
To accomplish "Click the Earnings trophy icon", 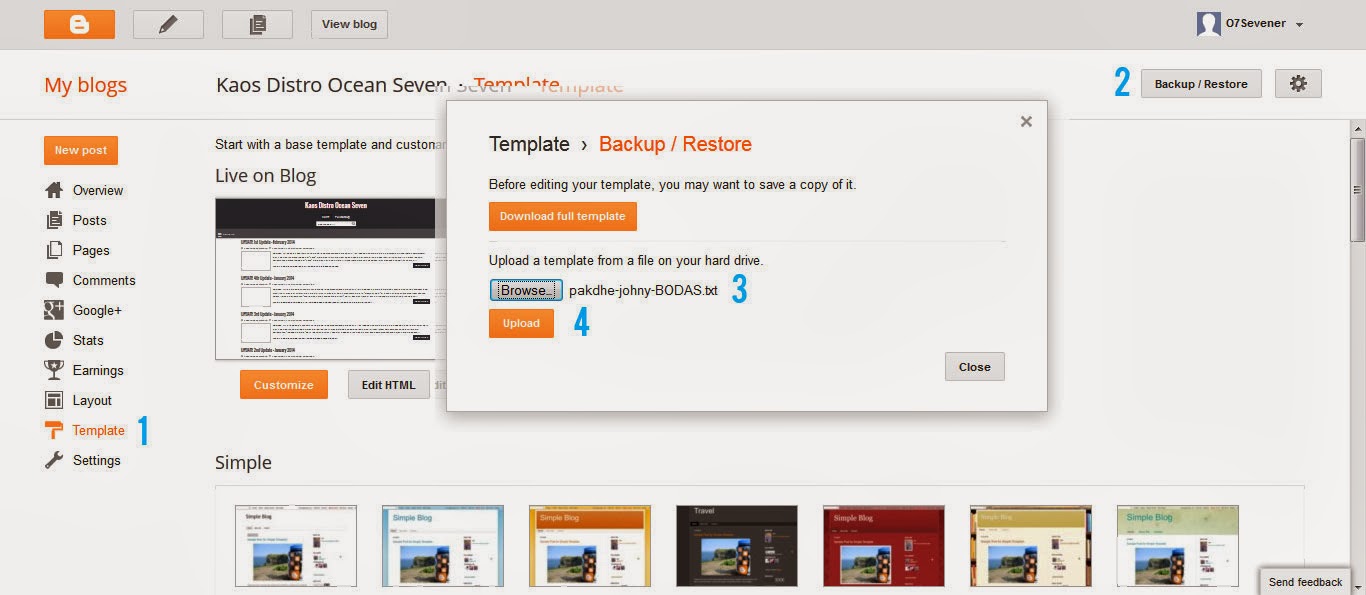I will pyautogui.click(x=54, y=370).
